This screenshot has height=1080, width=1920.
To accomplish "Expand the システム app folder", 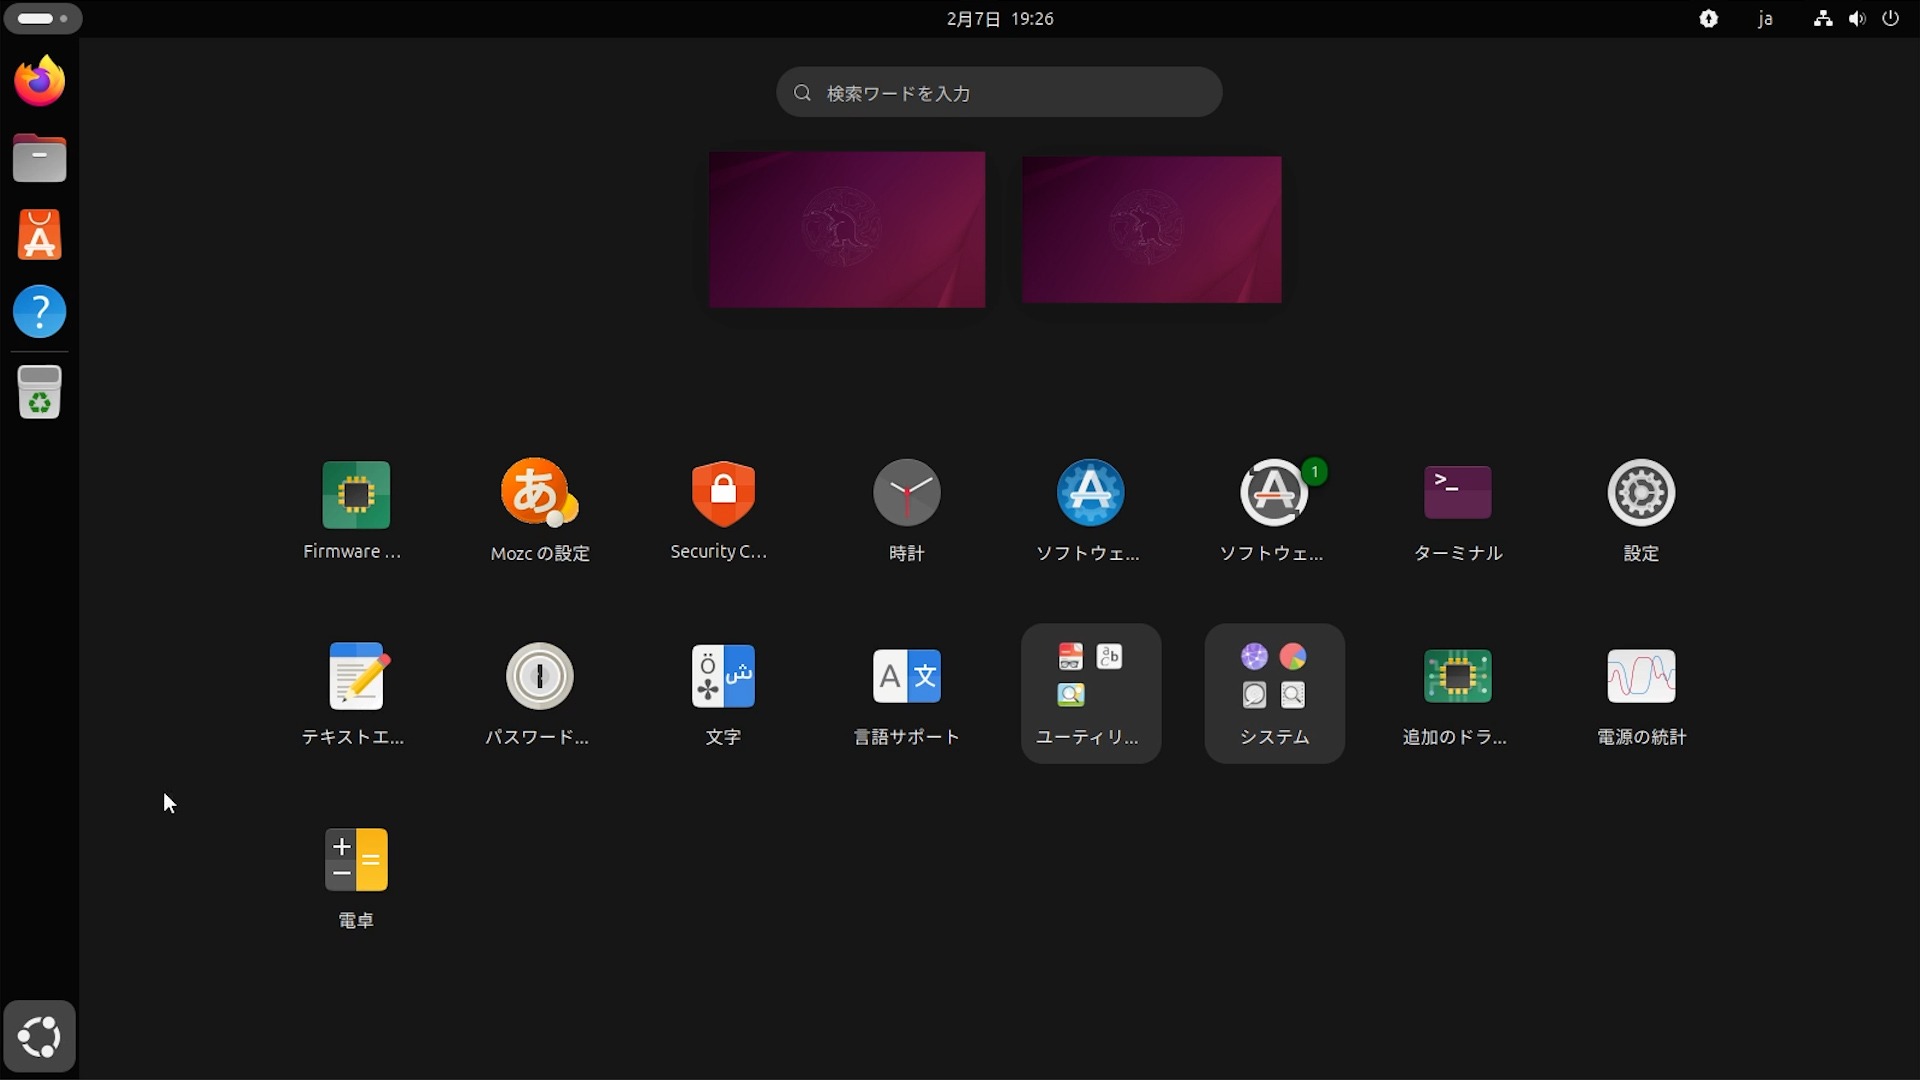I will point(1274,693).
